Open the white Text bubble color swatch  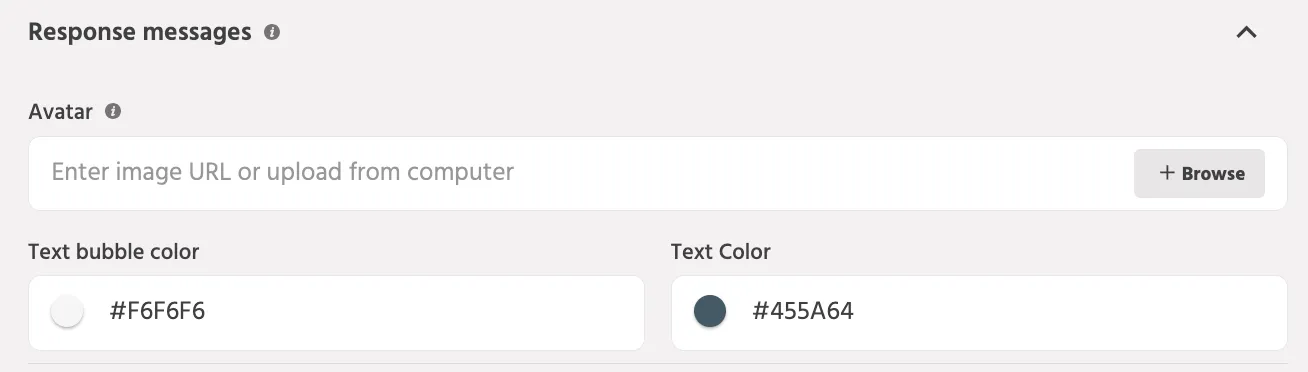tap(67, 312)
